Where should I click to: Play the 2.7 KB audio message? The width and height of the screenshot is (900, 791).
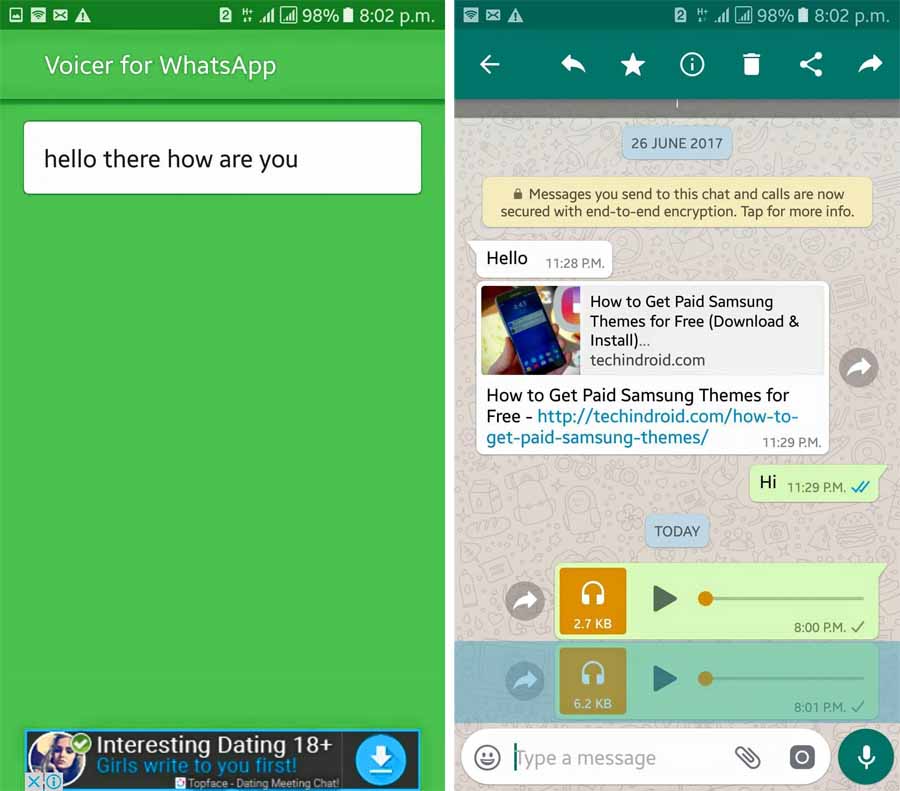tap(665, 599)
